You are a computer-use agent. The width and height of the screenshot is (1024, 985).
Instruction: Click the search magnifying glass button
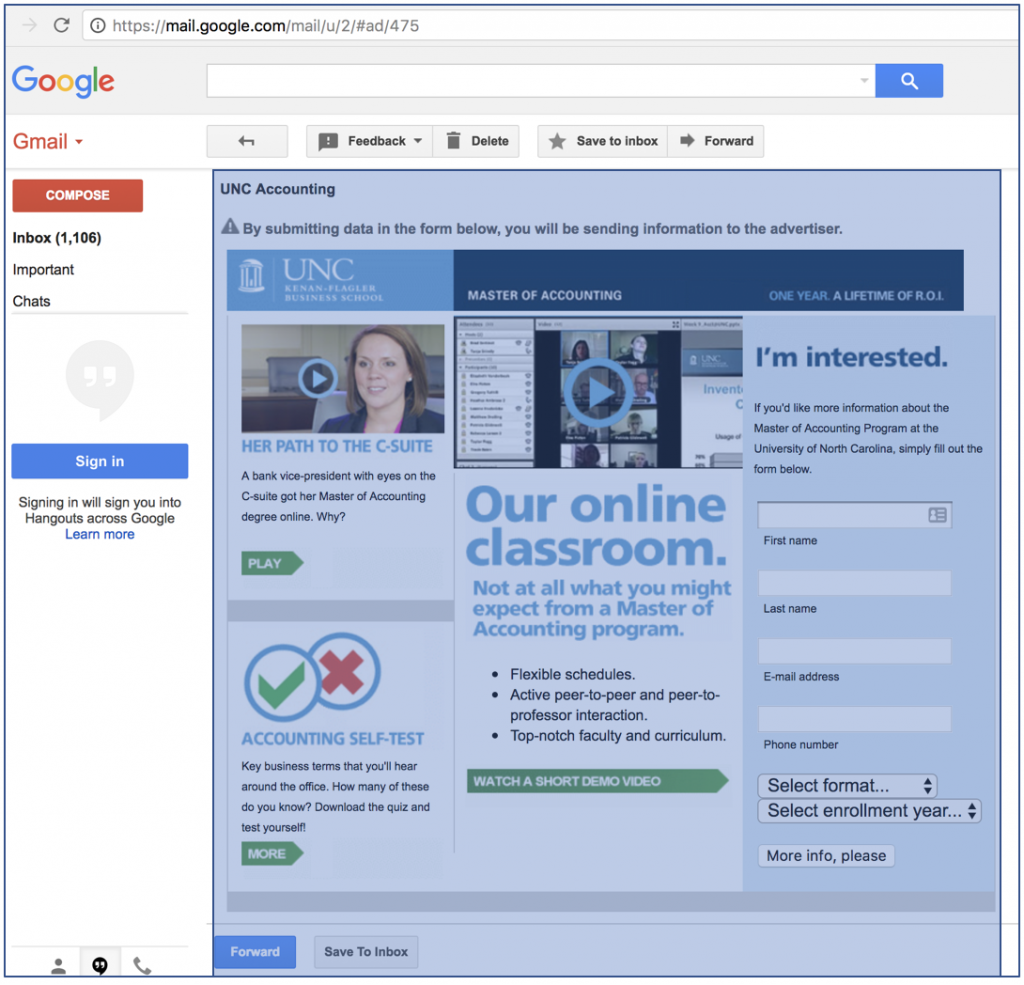click(908, 80)
